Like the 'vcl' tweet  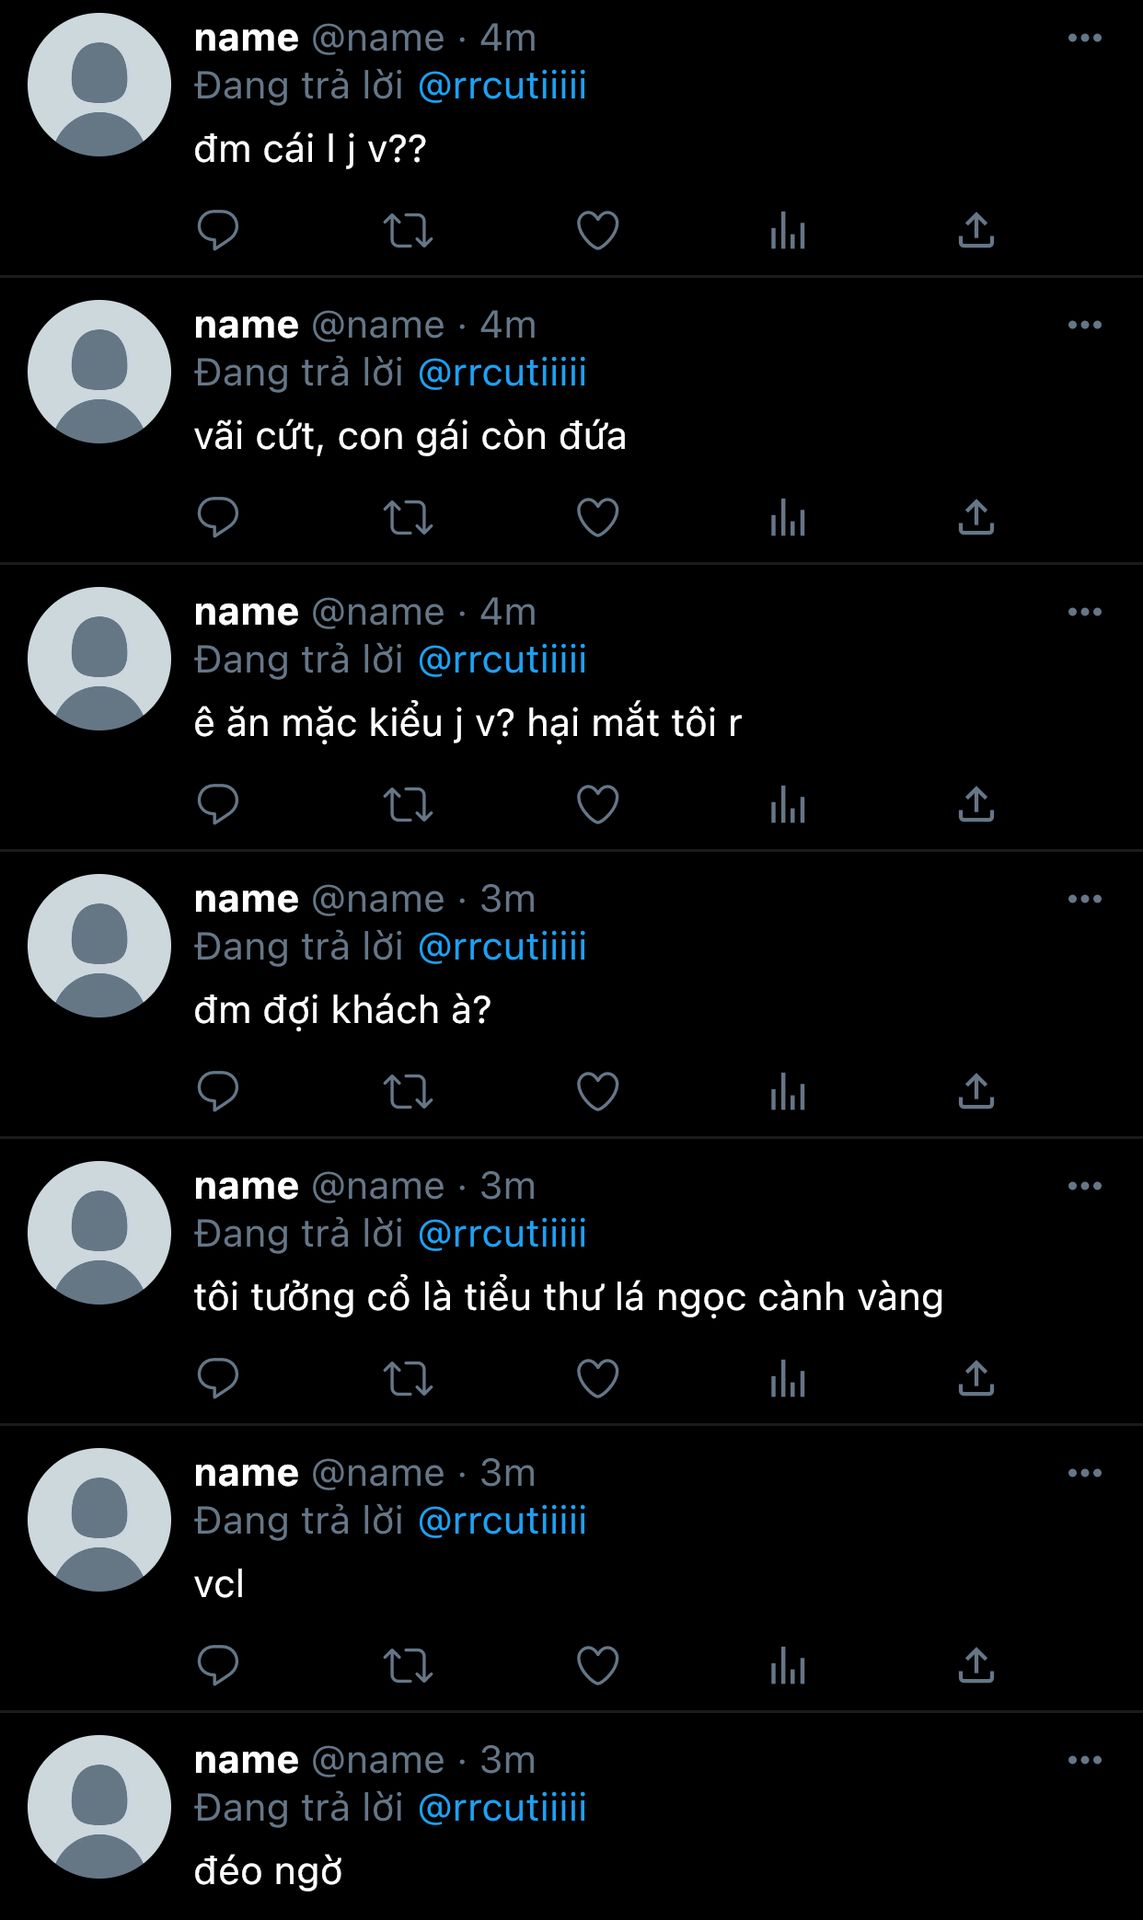tap(598, 1666)
